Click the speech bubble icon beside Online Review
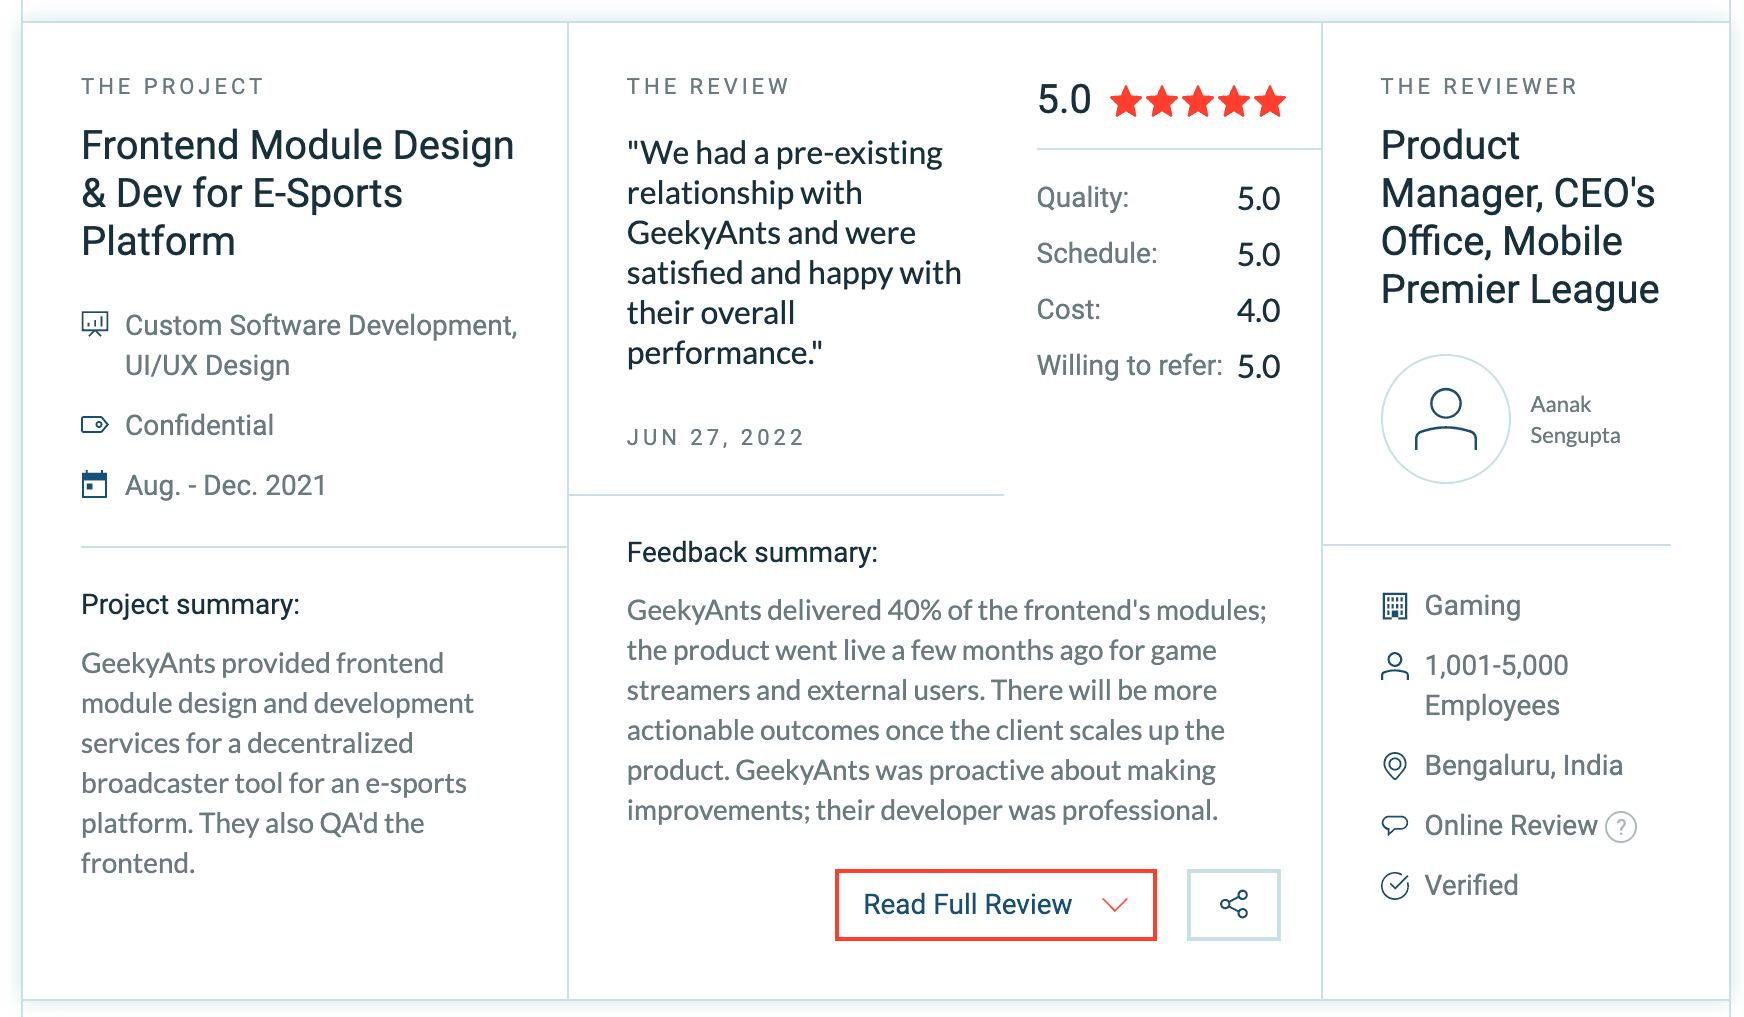Viewport: 1744px width, 1017px height. [x=1394, y=825]
